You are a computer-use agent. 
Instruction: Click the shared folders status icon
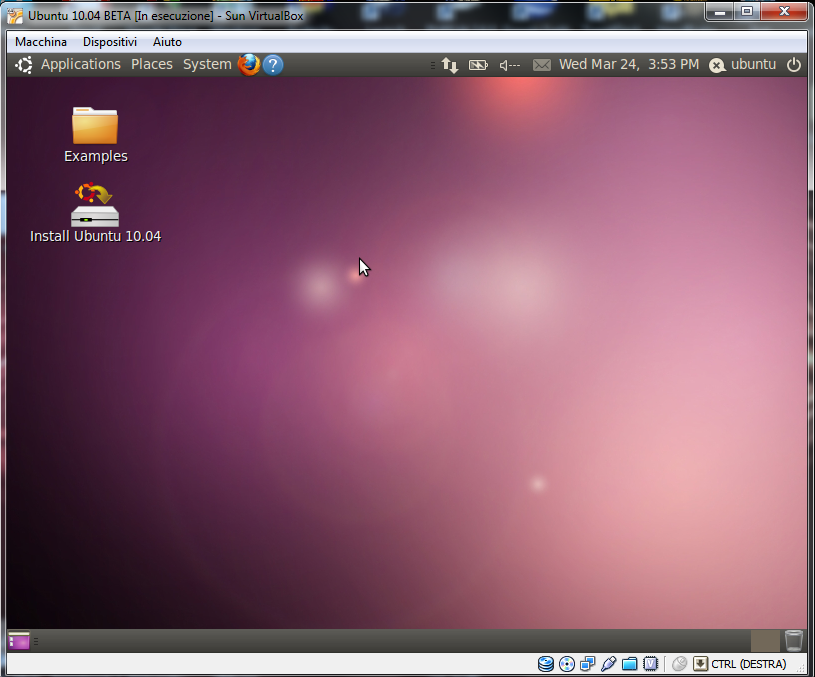point(629,664)
